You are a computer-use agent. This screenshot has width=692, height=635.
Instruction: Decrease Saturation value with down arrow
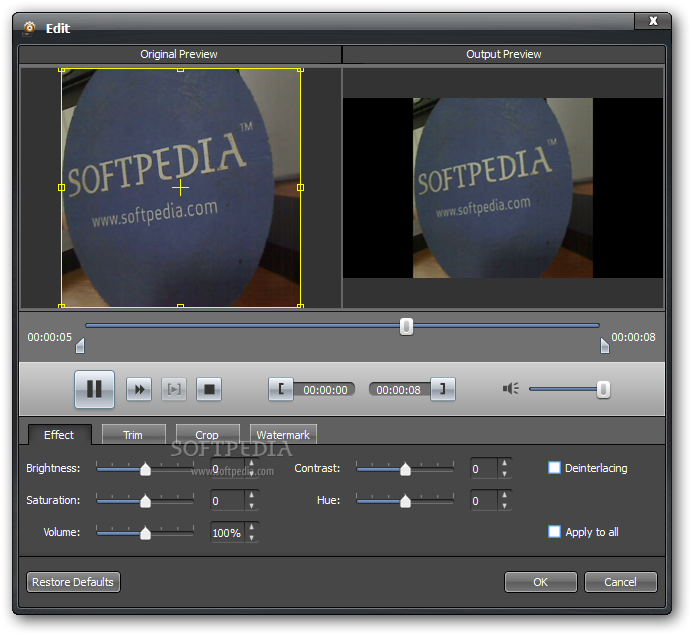pyautogui.click(x=252, y=506)
